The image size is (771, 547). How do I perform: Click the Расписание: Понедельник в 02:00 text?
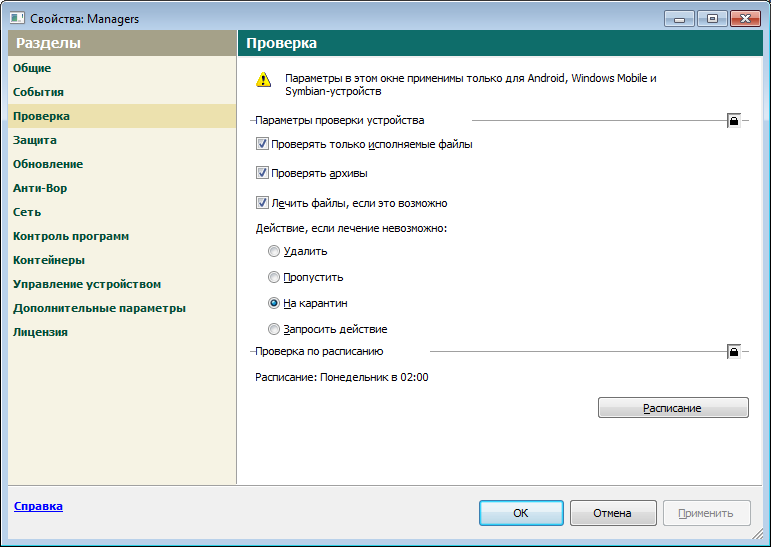[342, 377]
